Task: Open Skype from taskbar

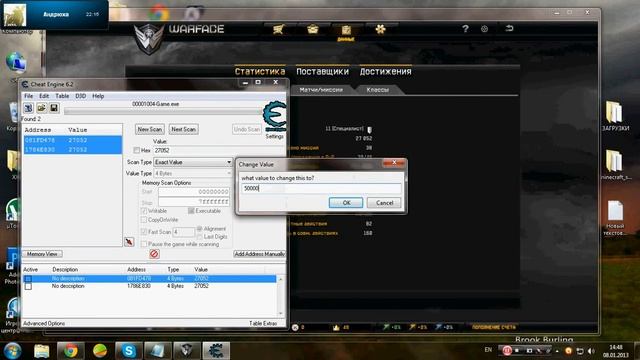Action: tap(129, 351)
